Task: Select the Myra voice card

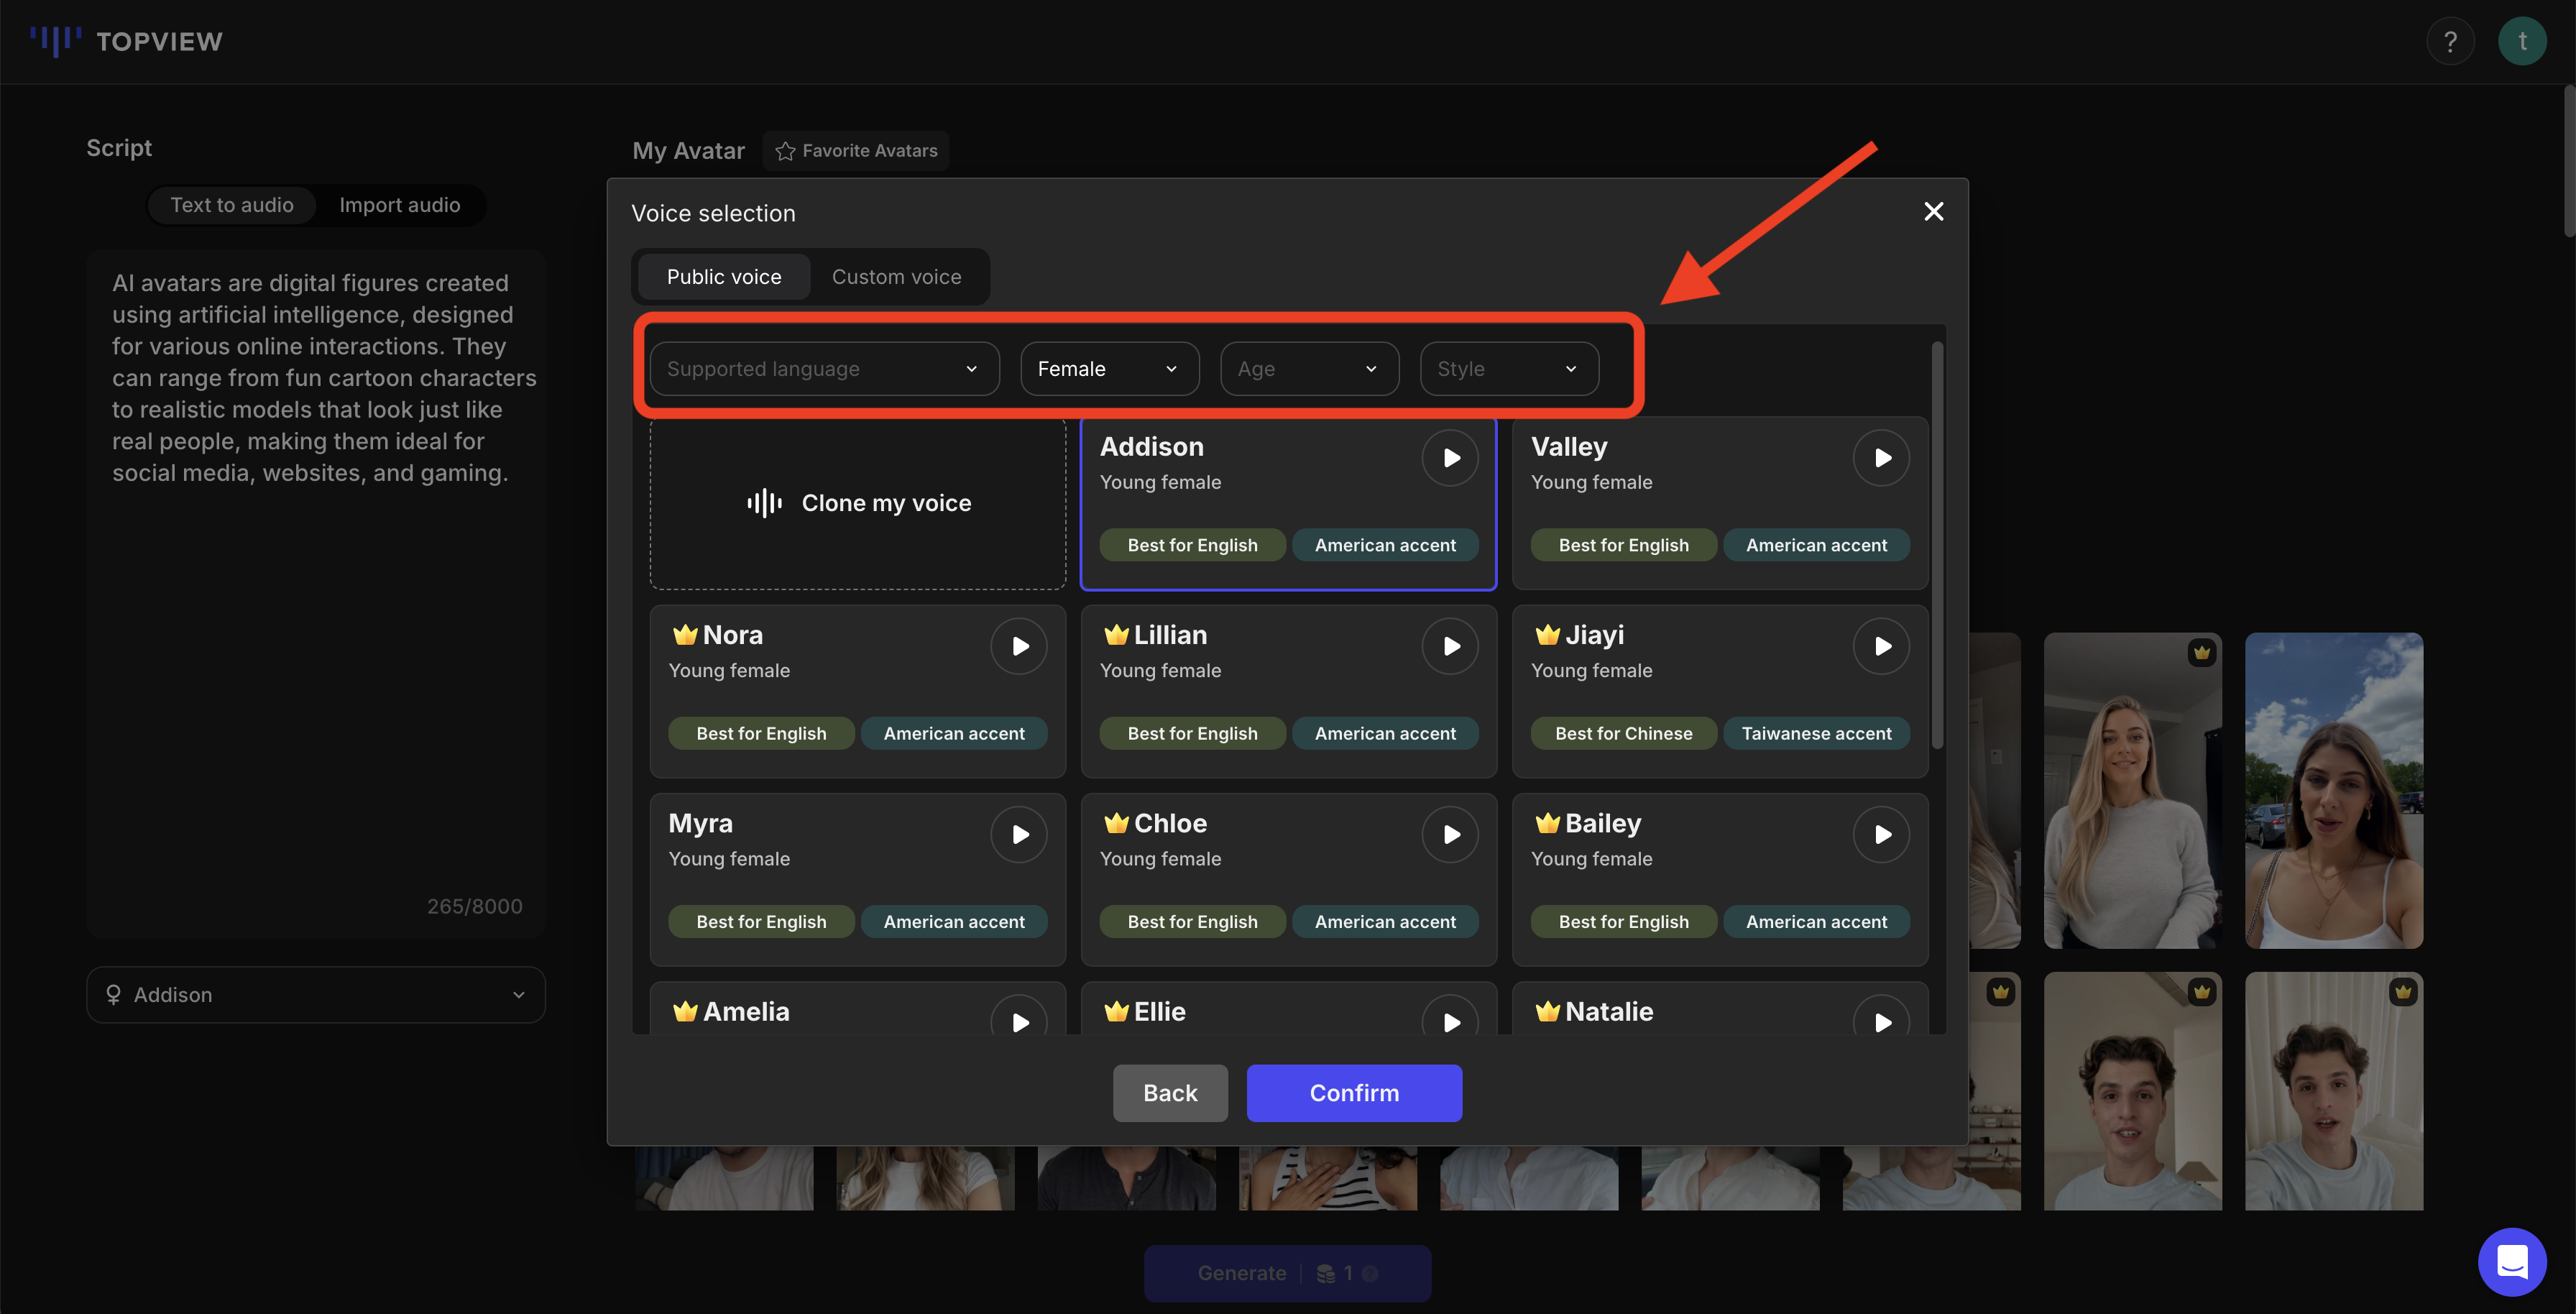Action: pyautogui.click(x=858, y=880)
